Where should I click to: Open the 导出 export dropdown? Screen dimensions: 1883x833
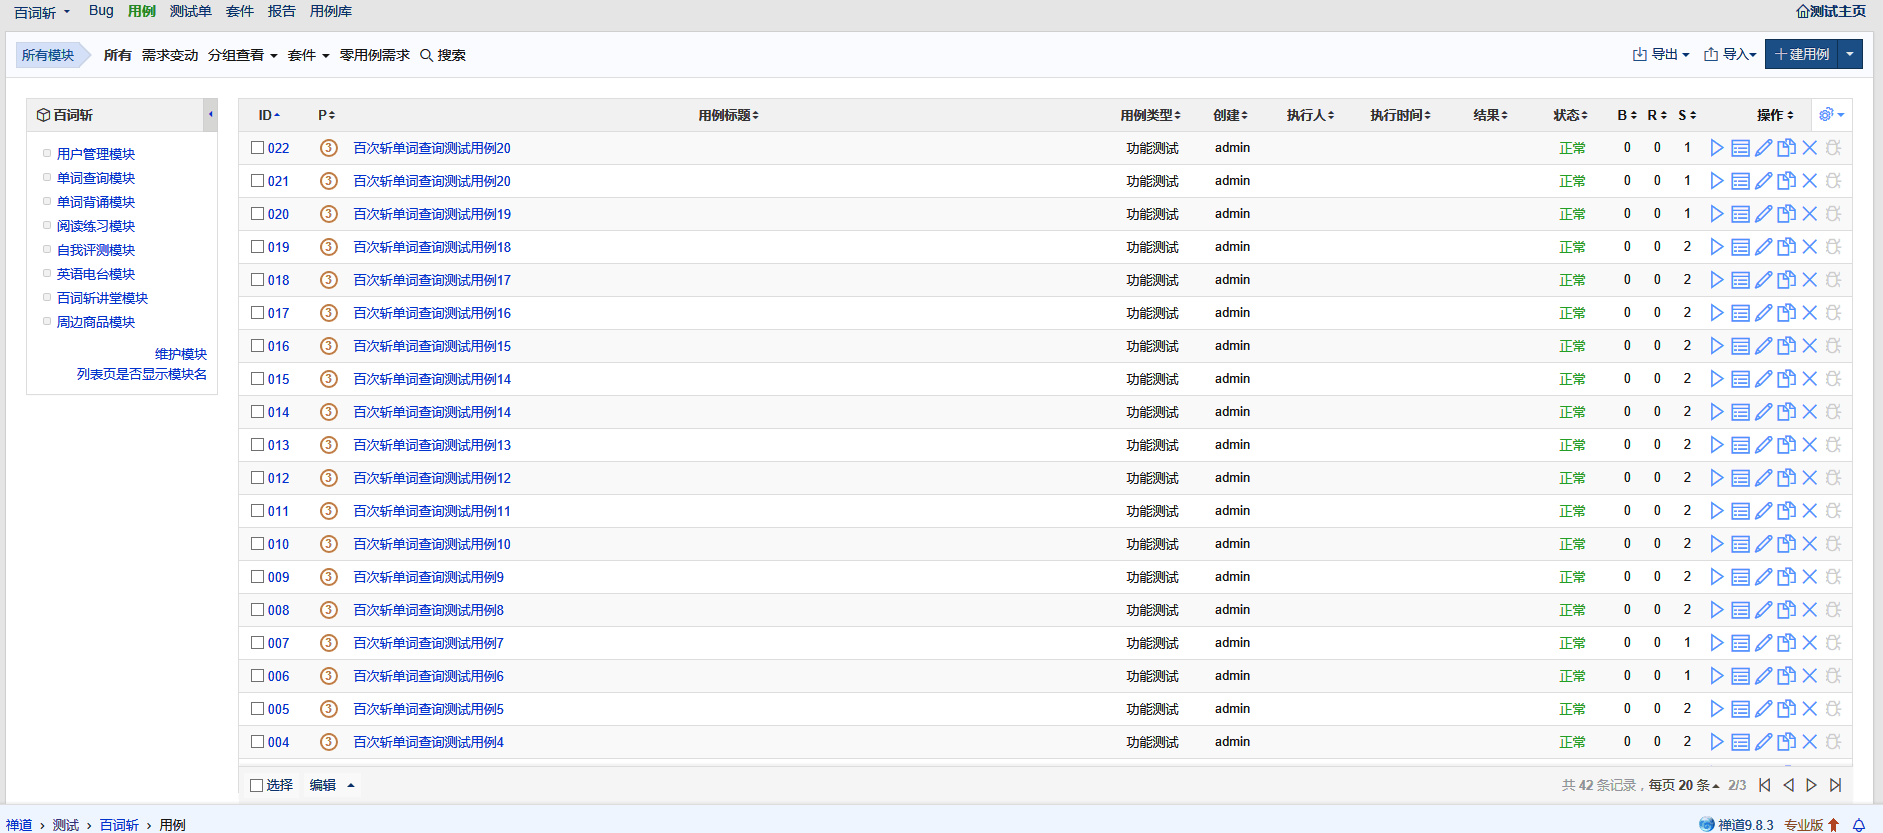[x=1661, y=54]
